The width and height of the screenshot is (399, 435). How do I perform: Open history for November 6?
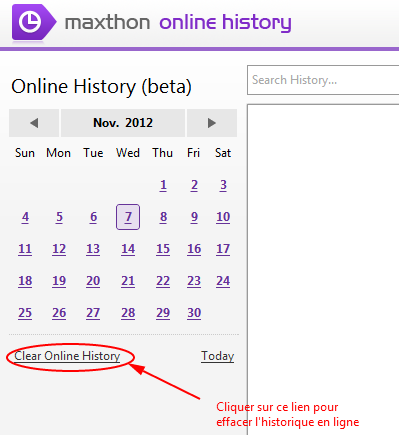pos(93,217)
